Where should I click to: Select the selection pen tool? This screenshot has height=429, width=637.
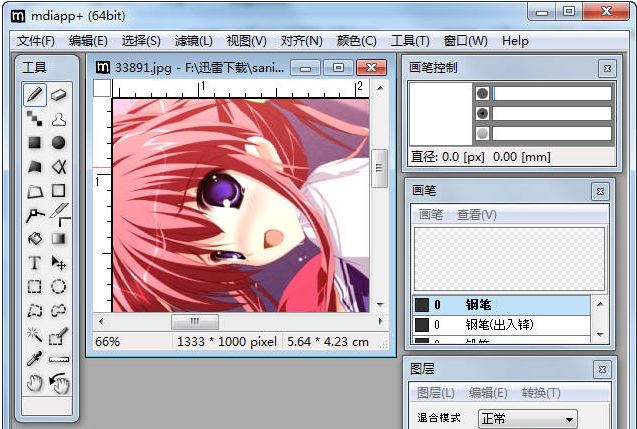click(58, 335)
